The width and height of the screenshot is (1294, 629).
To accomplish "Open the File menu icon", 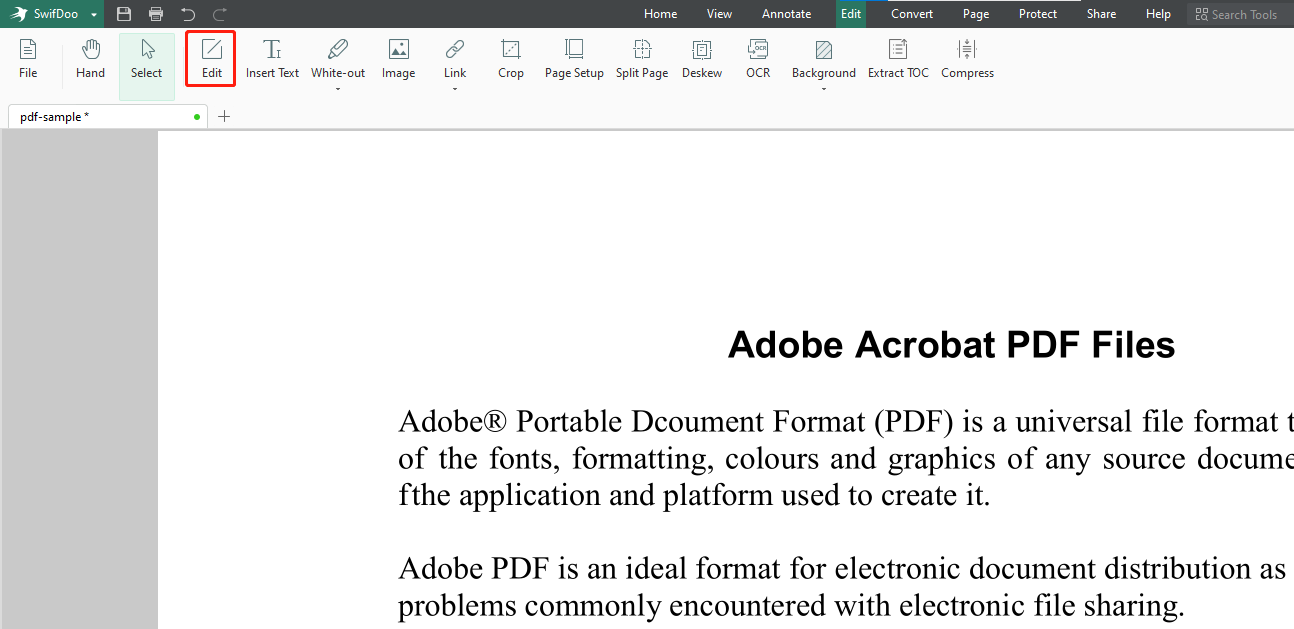I will click(28, 59).
